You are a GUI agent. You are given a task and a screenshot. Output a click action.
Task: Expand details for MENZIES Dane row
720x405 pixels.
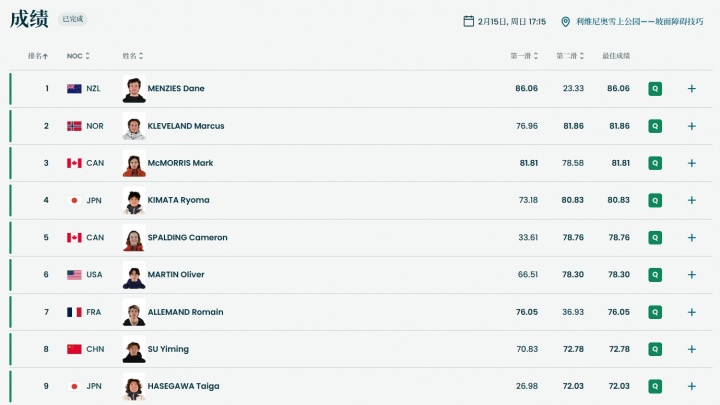coord(691,89)
